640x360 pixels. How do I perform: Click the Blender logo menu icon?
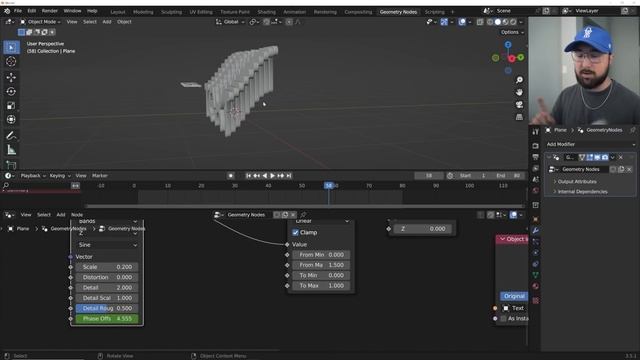(x=7, y=11)
